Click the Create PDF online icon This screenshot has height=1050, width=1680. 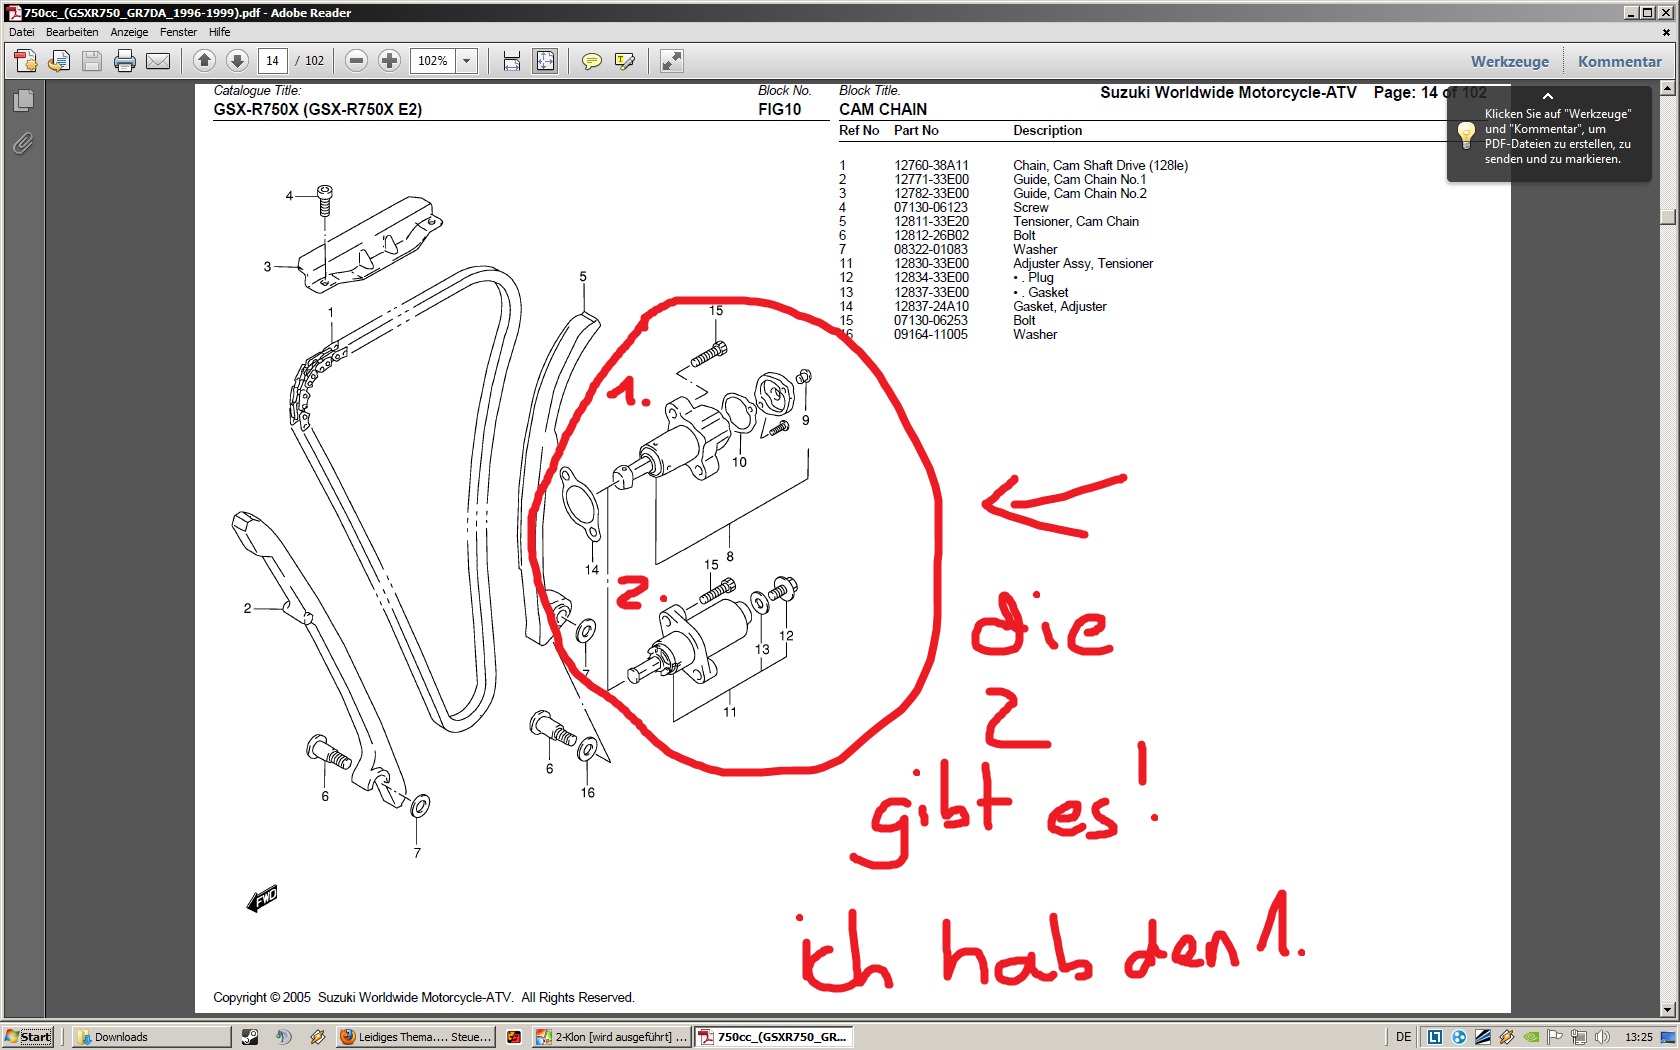pos(25,61)
